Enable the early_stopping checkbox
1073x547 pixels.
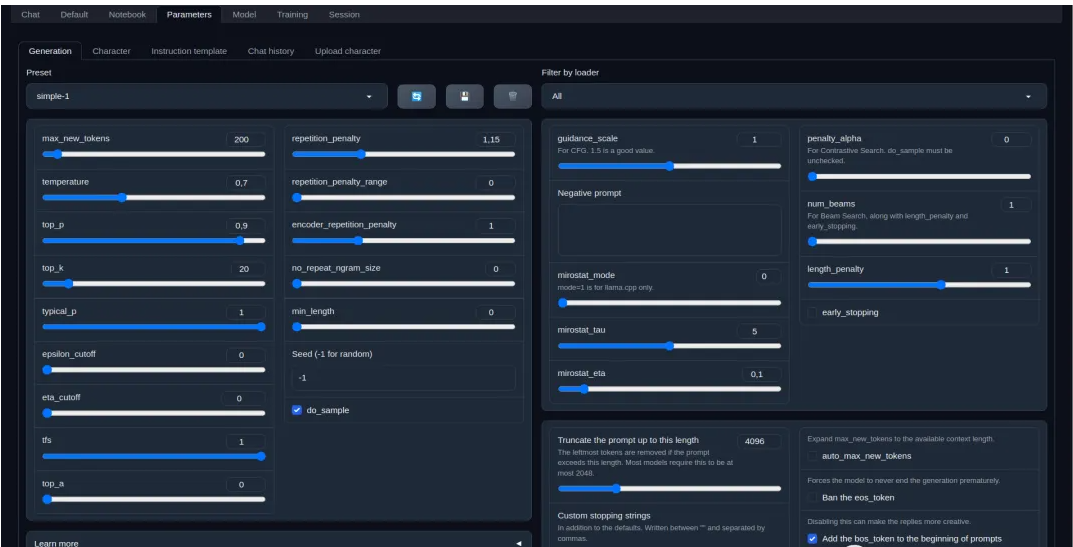(812, 312)
